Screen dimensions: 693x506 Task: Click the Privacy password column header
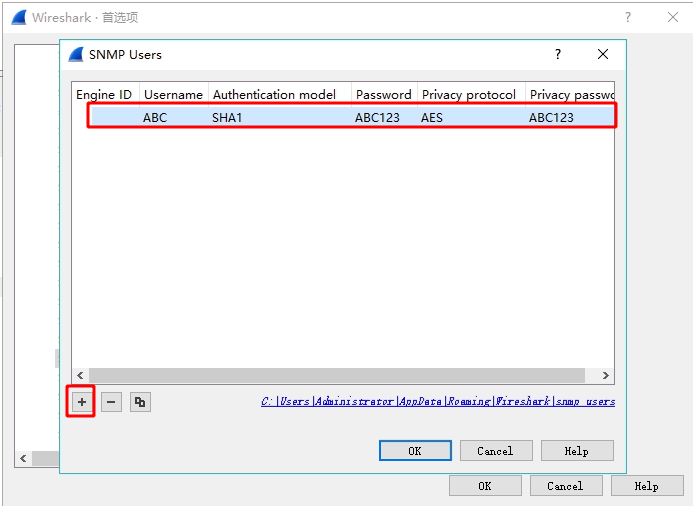click(x=570, y=95)
